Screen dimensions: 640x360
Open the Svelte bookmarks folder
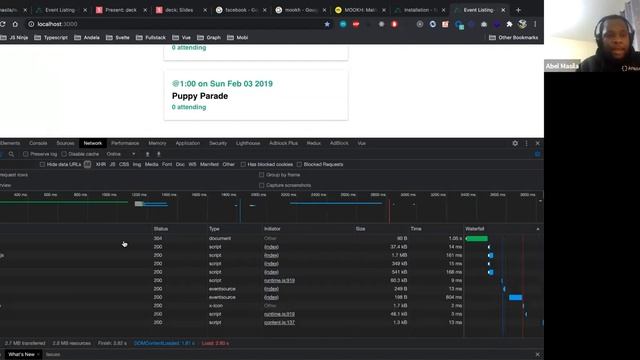[118, 38]
